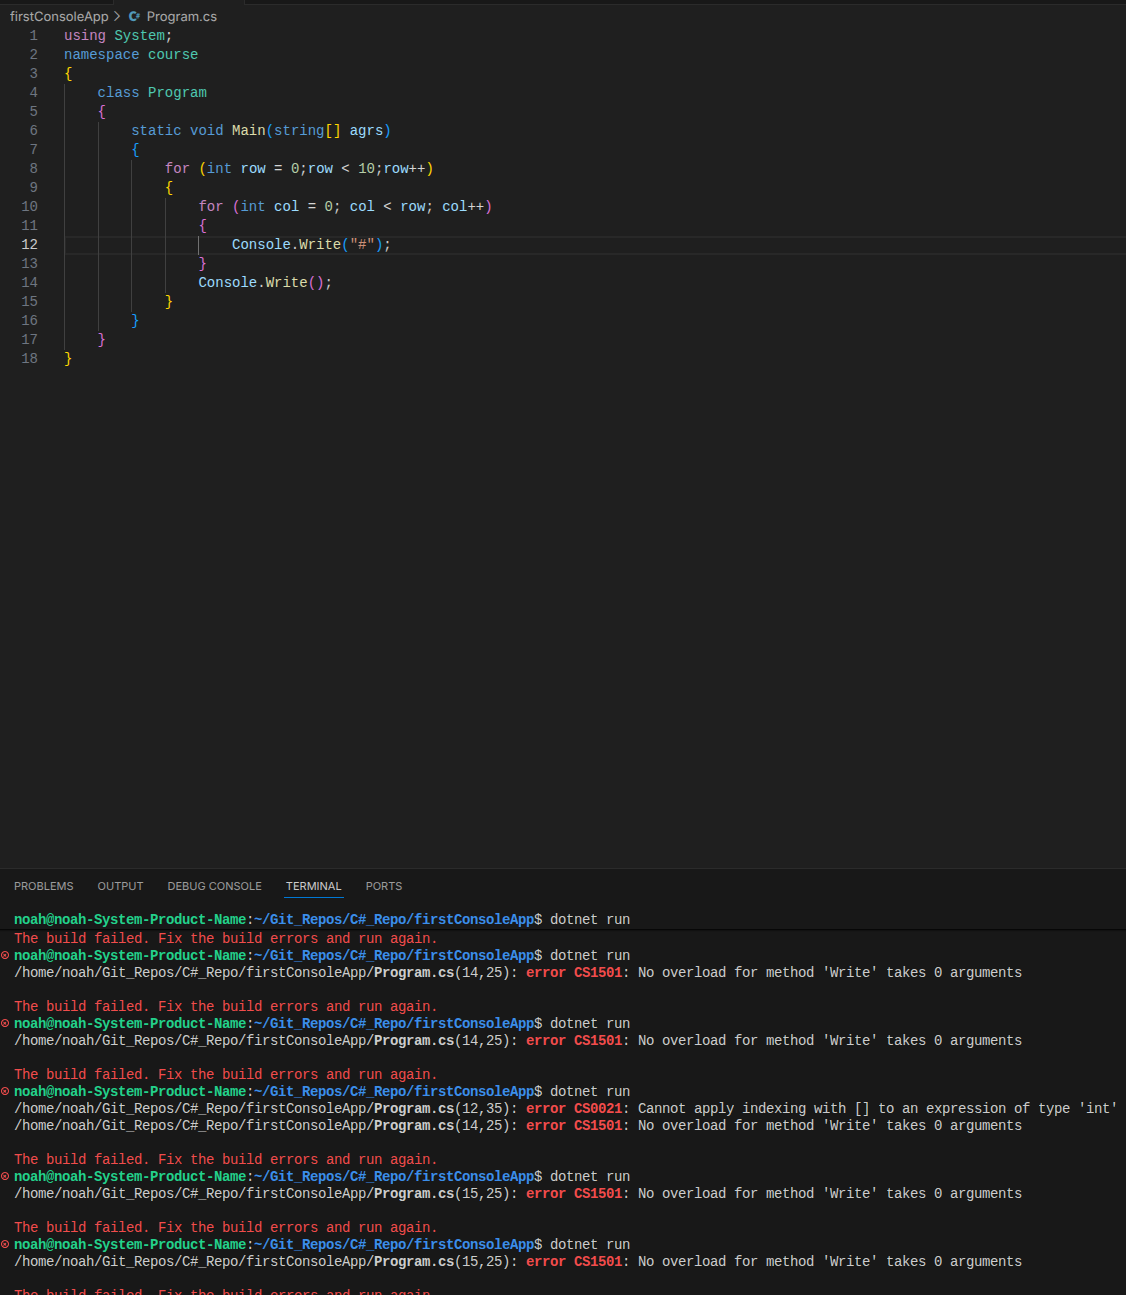Switch to the PROBLEMS tab
Screen dimensions: 1126x1295
tap(43, 886)
